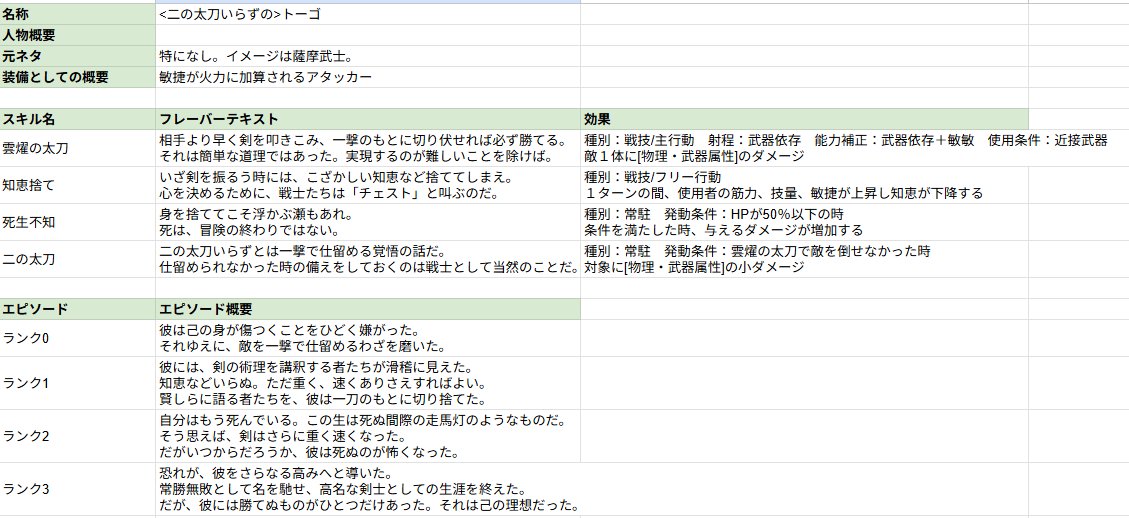The height and width of the screenshot is (518, 1129).
Task: Select the flavor text 身を捨ててこそ浮かぶ瀬もあれ
Action: tap(368, 222)
